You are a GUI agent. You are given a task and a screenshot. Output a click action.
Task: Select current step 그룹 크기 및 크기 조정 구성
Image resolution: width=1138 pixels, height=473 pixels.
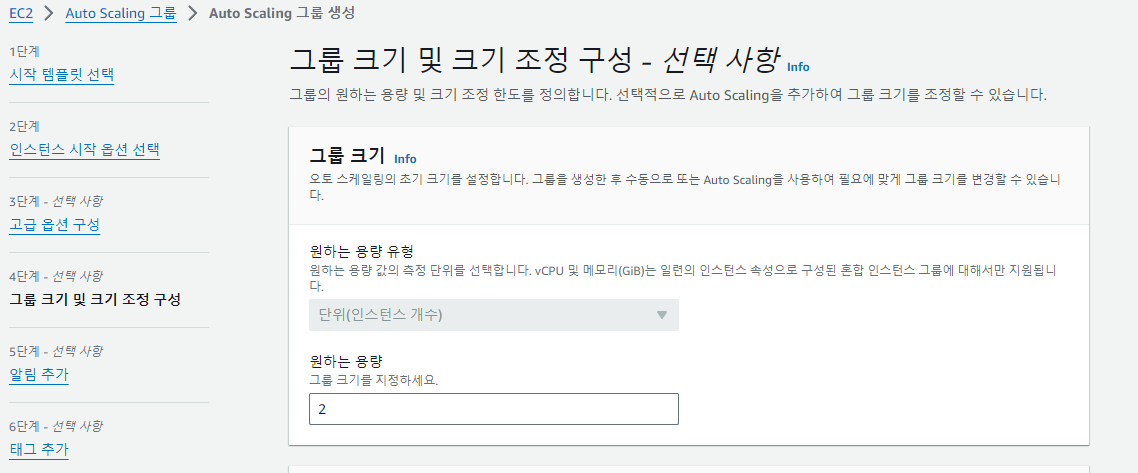[94, 300]
